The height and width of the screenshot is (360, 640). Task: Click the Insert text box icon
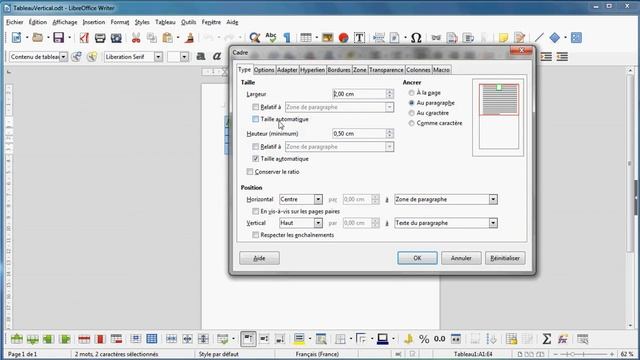pyautogui.click(x=359, y=38)
